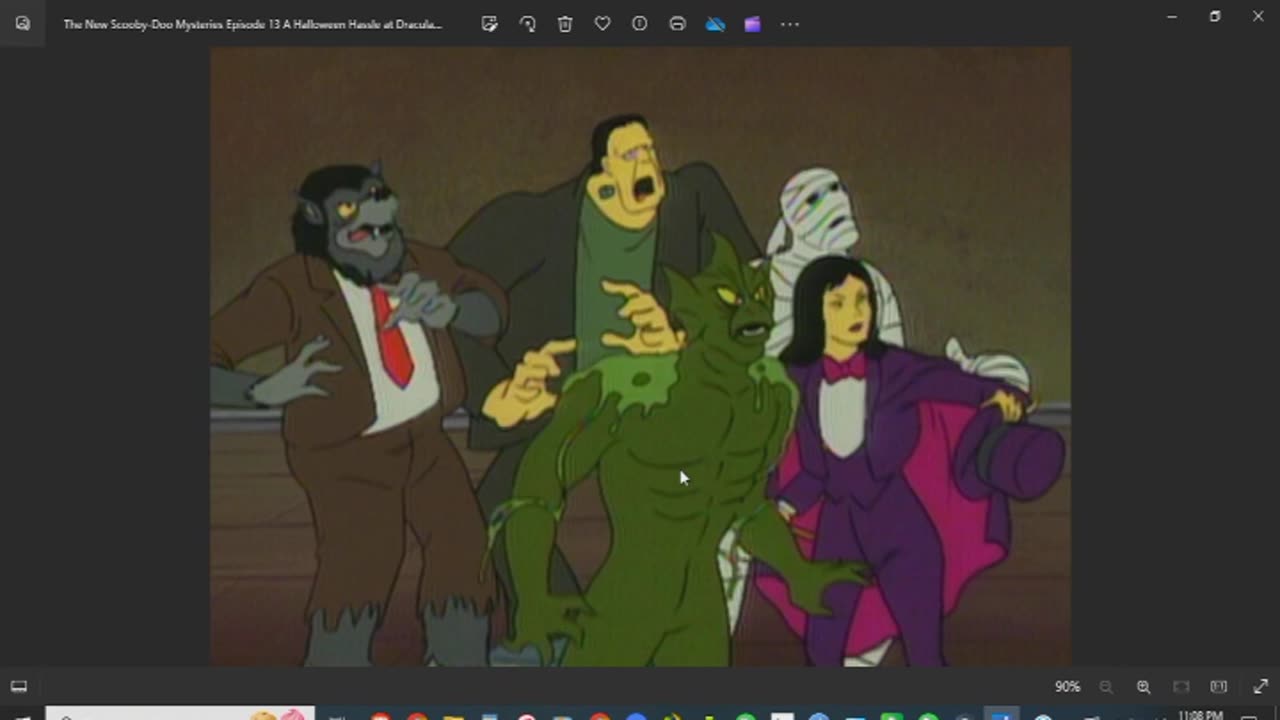This screenshot has width=1280, height=720.
Task: Zoom out with the minus magnifier
Action: pos(1106,687)
